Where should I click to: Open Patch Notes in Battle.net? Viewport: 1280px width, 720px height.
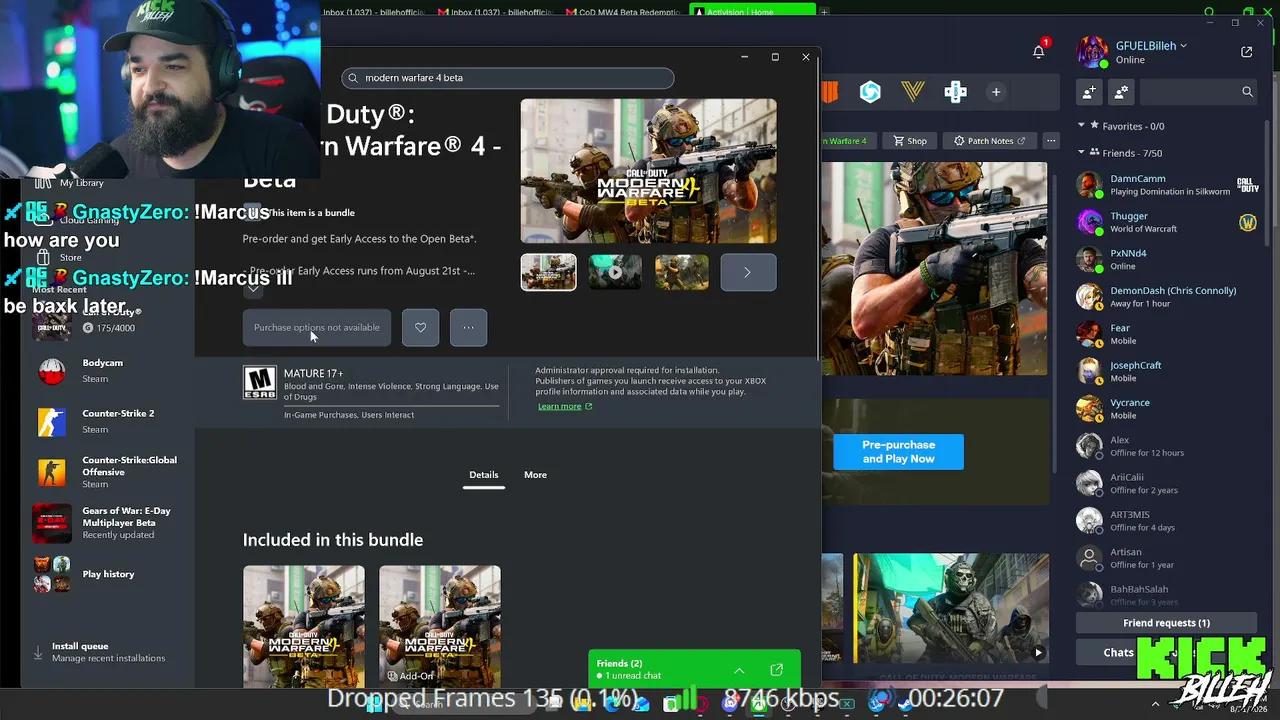[989, 141]
